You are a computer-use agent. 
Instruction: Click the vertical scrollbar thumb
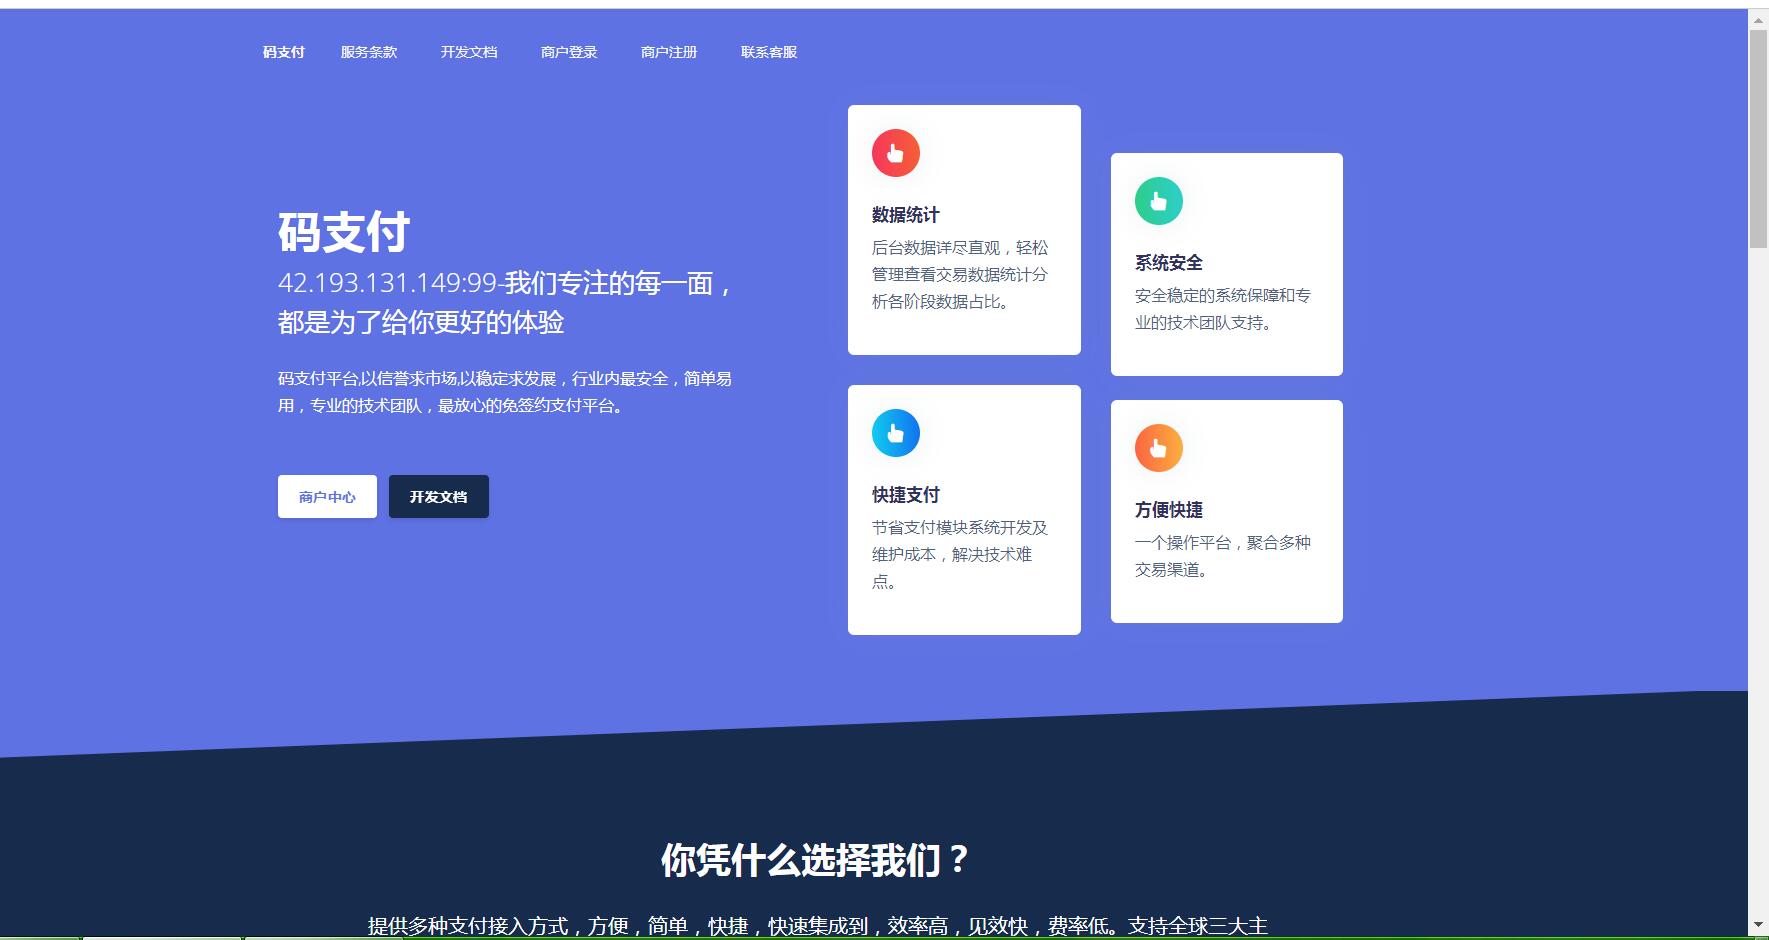pyautogui.click(x=1758, y=138)
